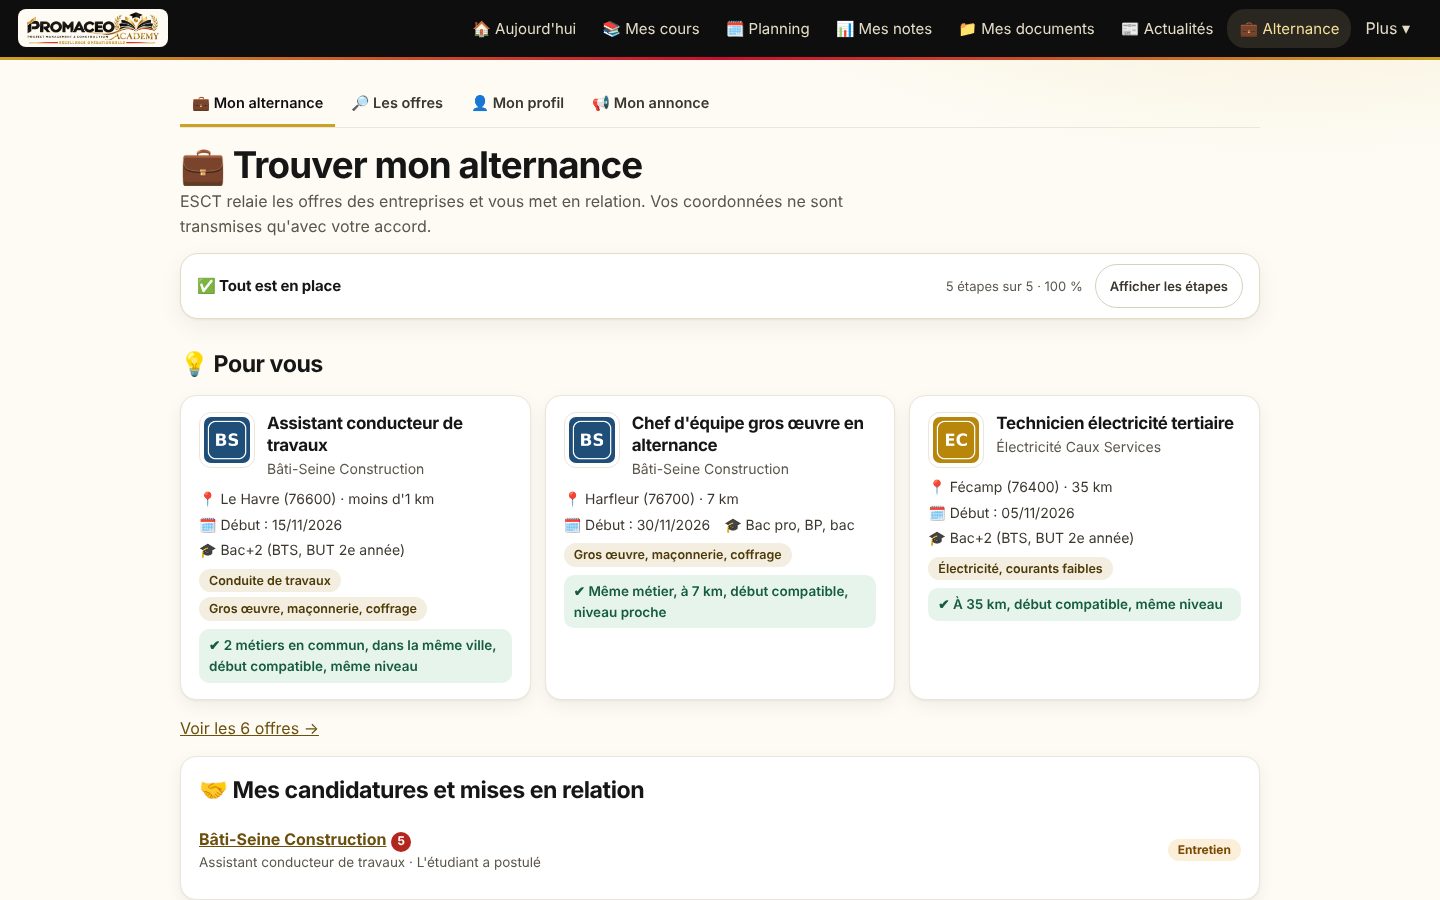Click the red 5 notification badge
Screen dimensions: 1440x900
[x=401, y=841]
